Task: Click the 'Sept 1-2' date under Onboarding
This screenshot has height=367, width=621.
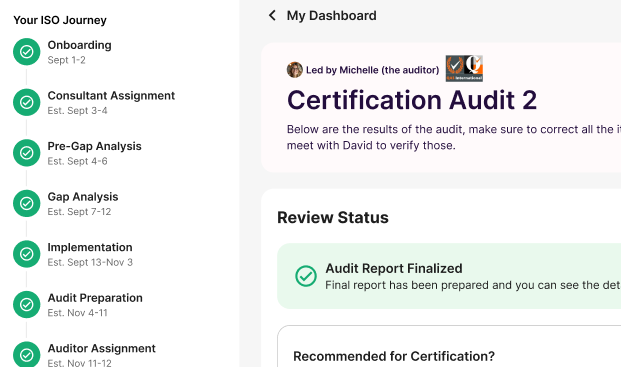Action: coord(67,60)
